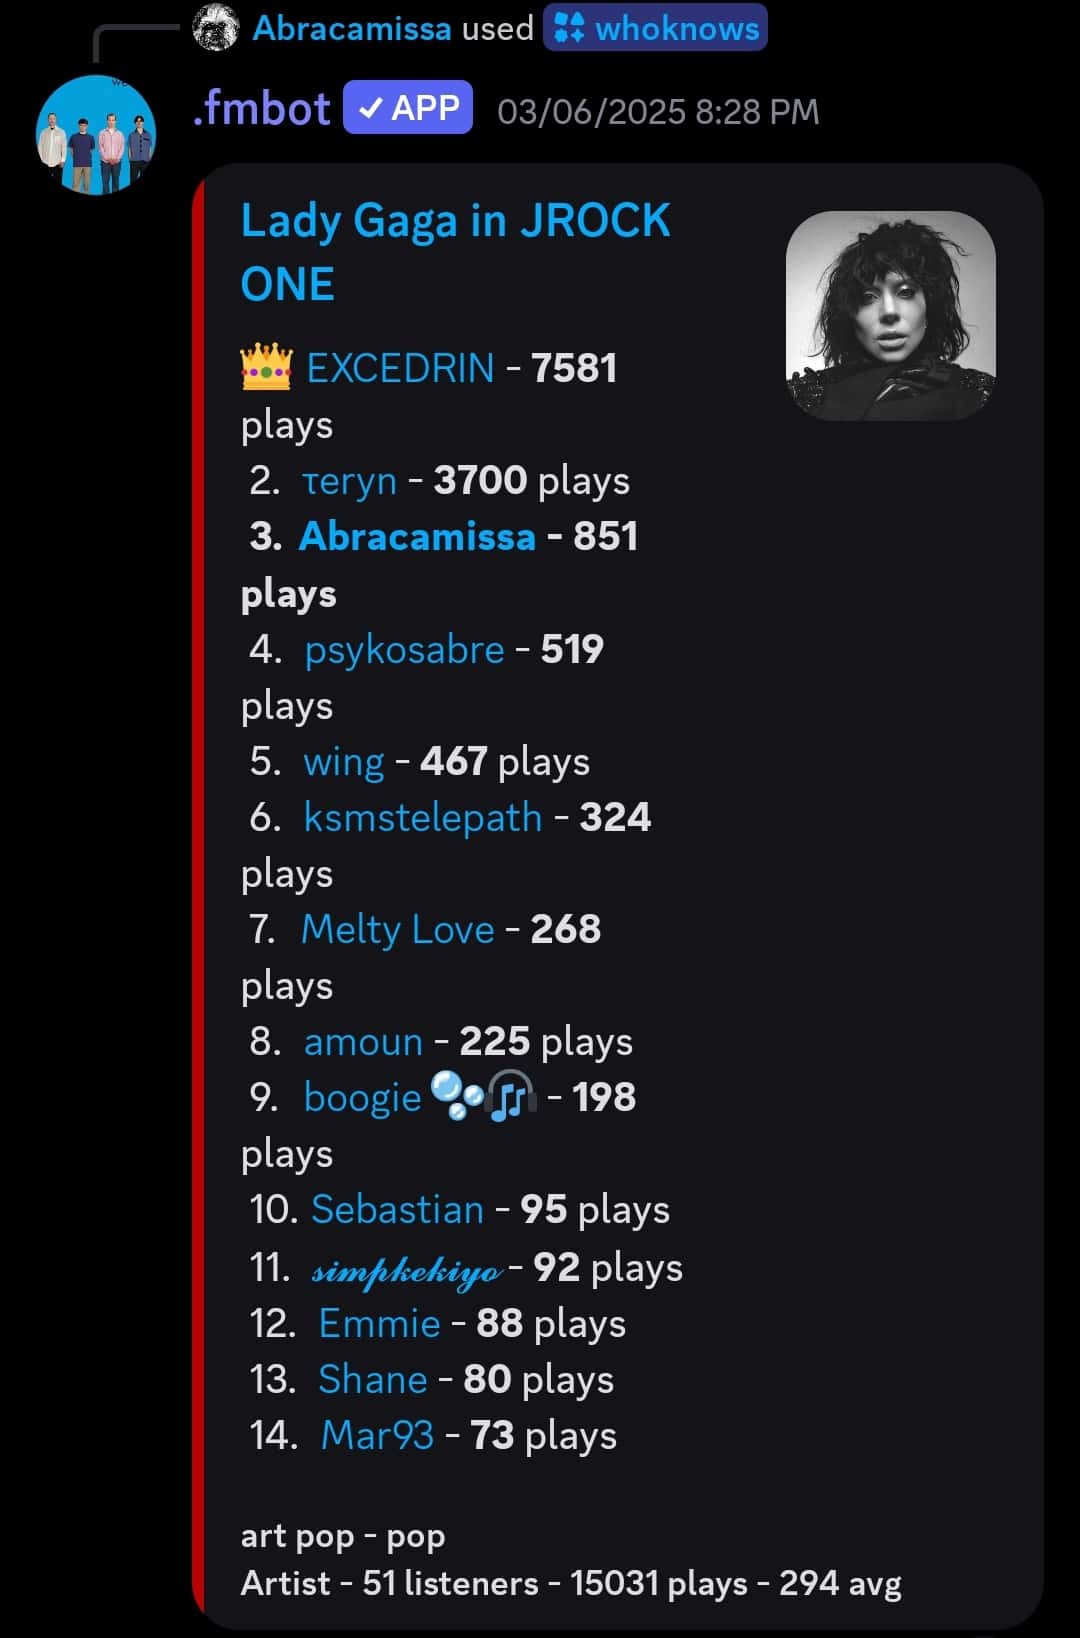Open the Melty Love user link
The height and width of the screenshot is (1638, 1080).
[398, 929]
